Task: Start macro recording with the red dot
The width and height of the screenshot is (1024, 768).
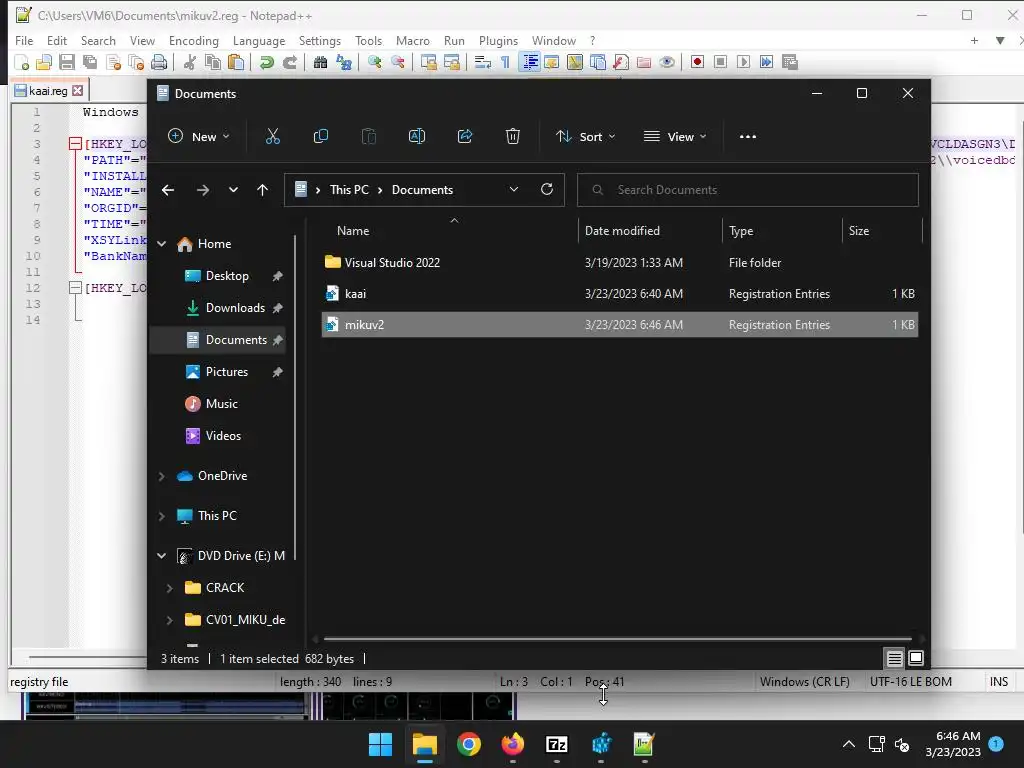Action: point(697,62)
